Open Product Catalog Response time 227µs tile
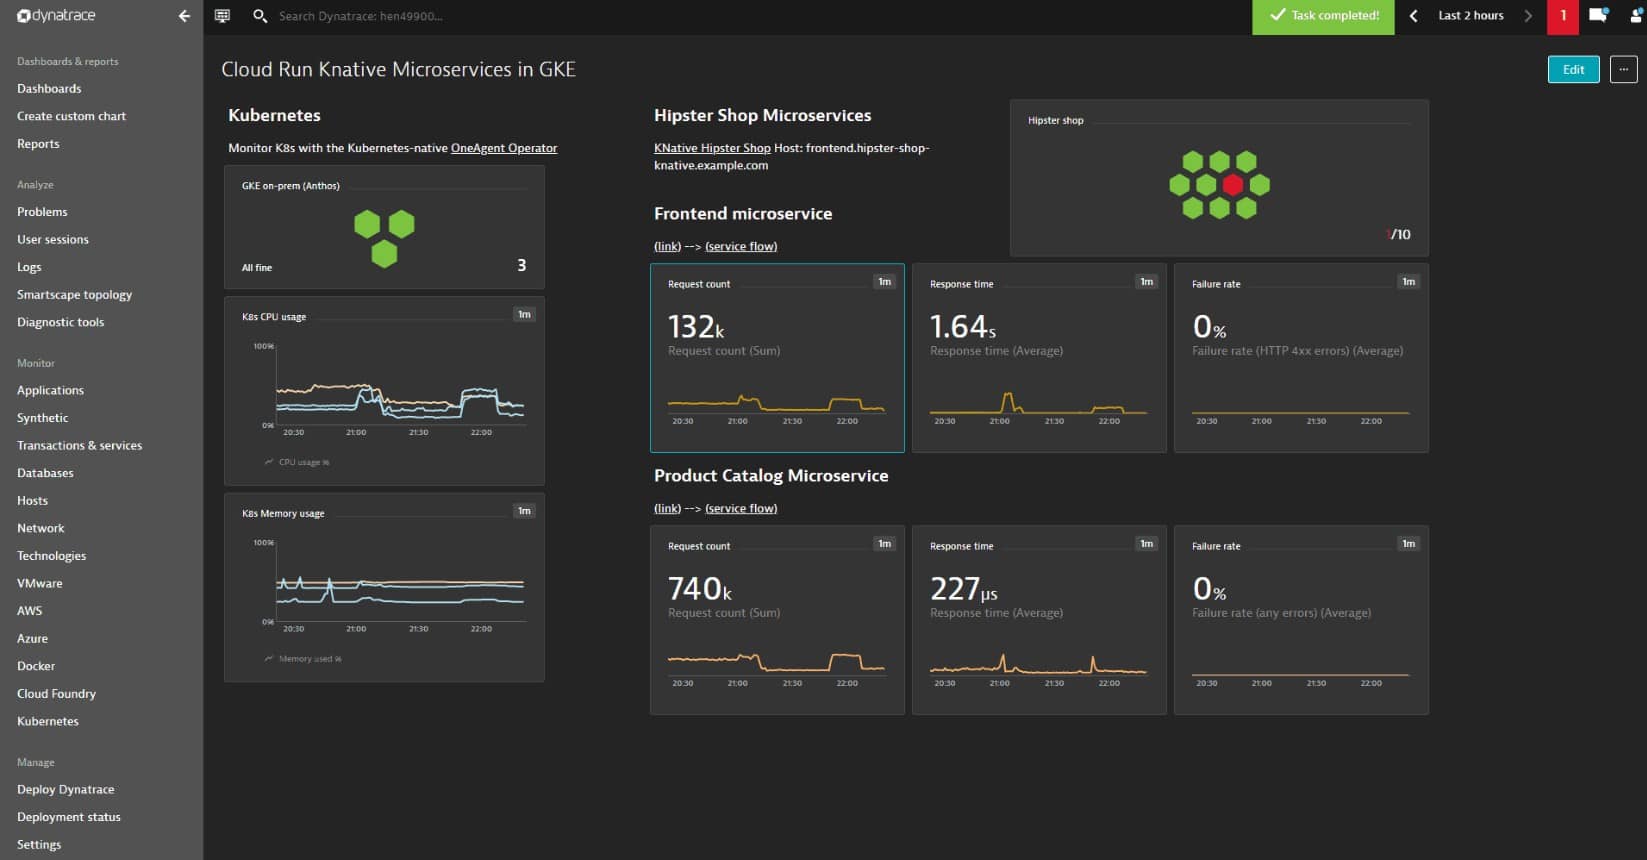Image resolution: width=1647 pixels, height=860 pixels. [1039, 620]
